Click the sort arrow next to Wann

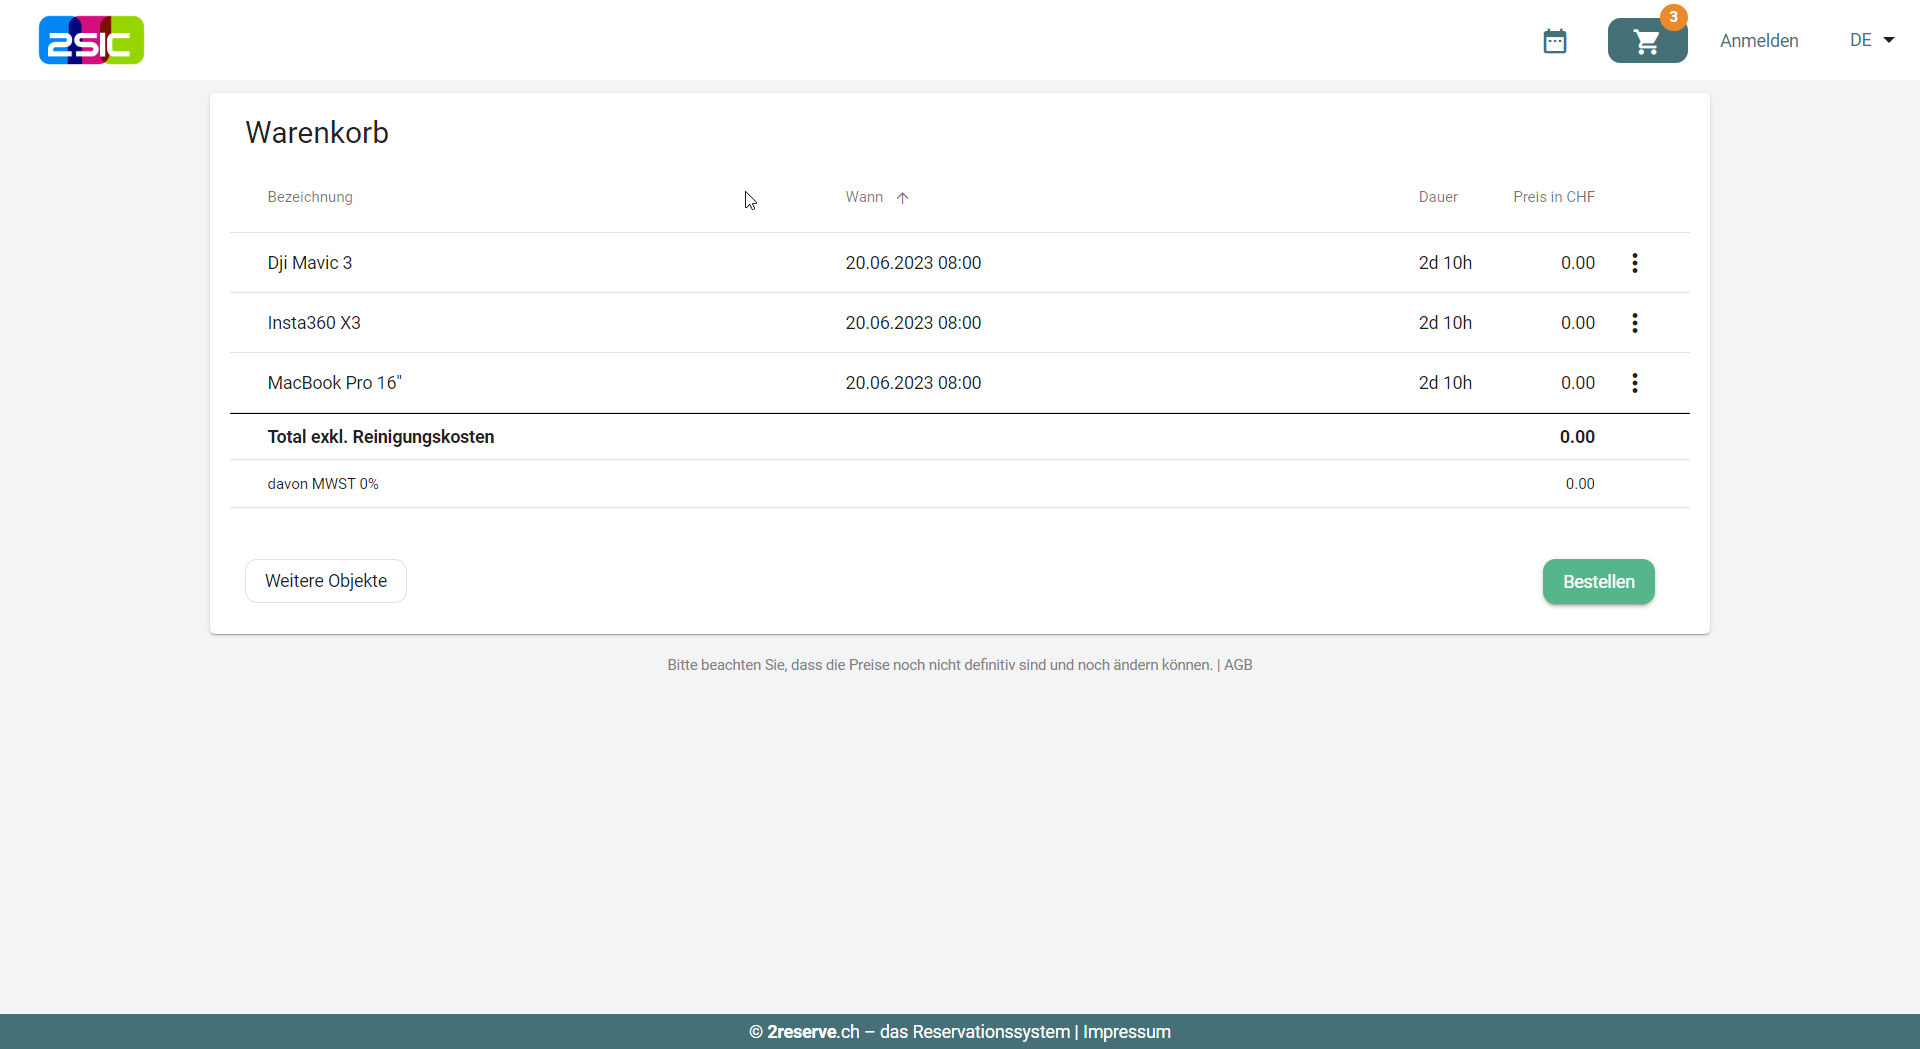click(x=903, y=198)
